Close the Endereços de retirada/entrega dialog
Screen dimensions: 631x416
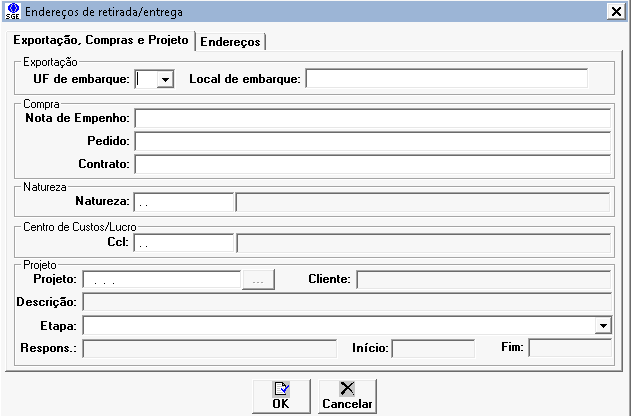[x=614, y=10]
